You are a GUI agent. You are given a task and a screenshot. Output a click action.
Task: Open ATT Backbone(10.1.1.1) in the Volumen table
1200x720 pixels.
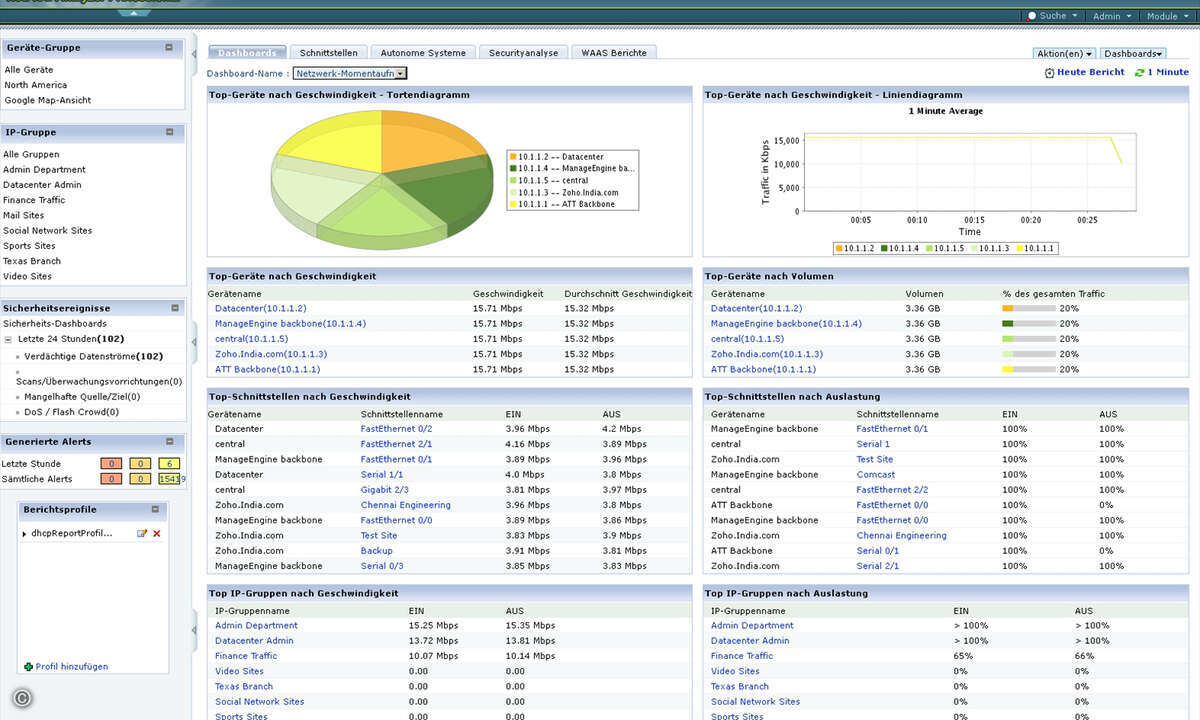[763, 370]
